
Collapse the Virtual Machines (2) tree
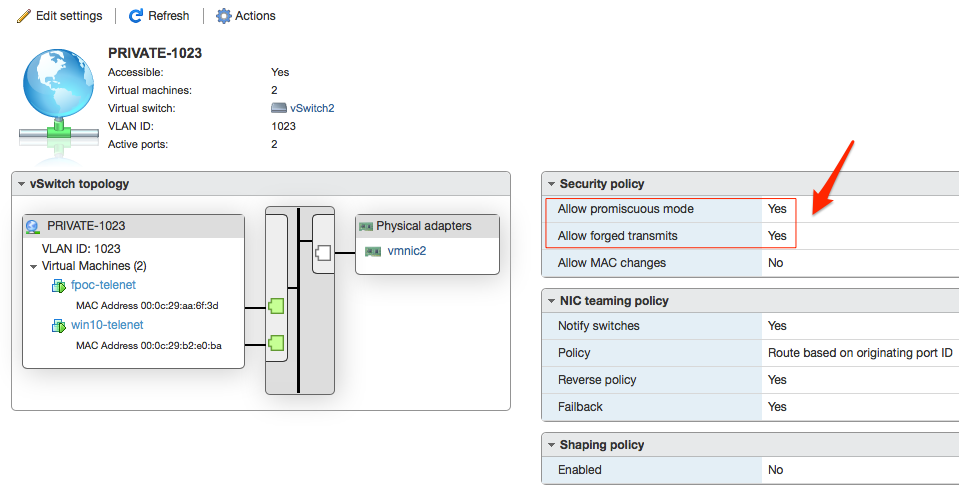pos(33,267)
